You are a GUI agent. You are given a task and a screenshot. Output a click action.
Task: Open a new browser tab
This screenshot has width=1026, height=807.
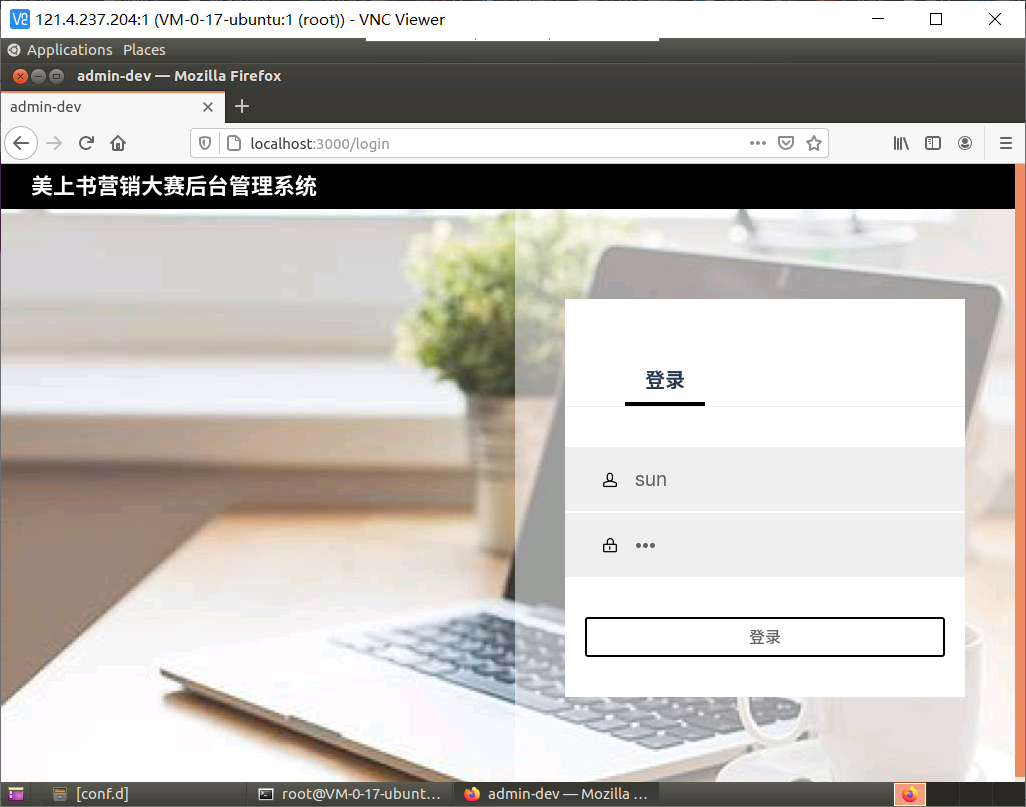coord(241,106)
